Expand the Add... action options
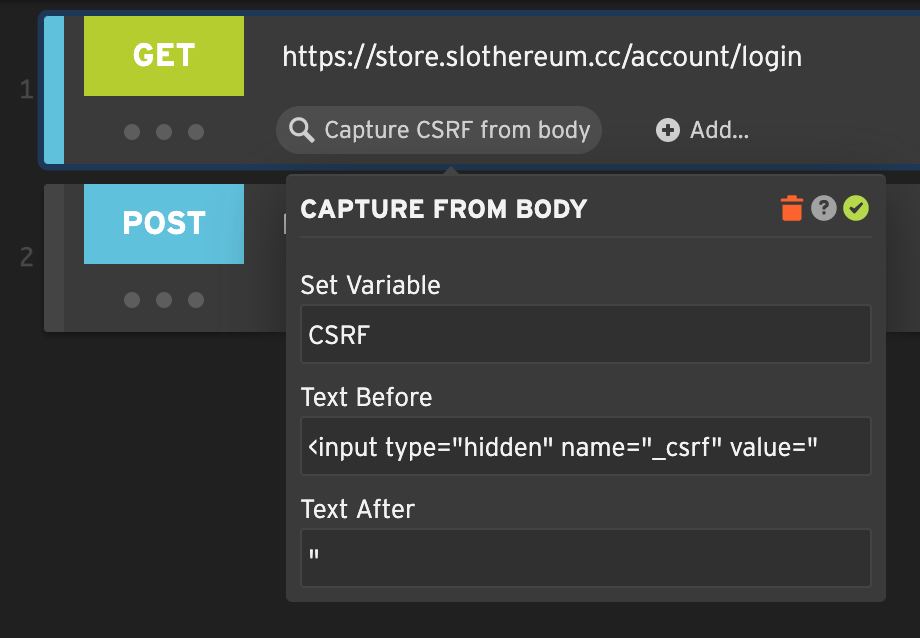 (703, 130)
